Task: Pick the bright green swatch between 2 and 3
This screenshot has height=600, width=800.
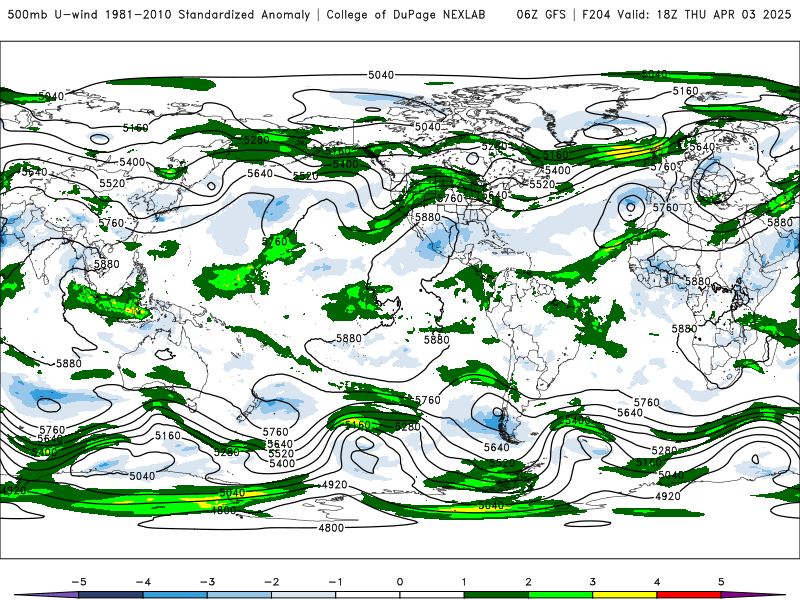Action: click(x=561, y=595)
